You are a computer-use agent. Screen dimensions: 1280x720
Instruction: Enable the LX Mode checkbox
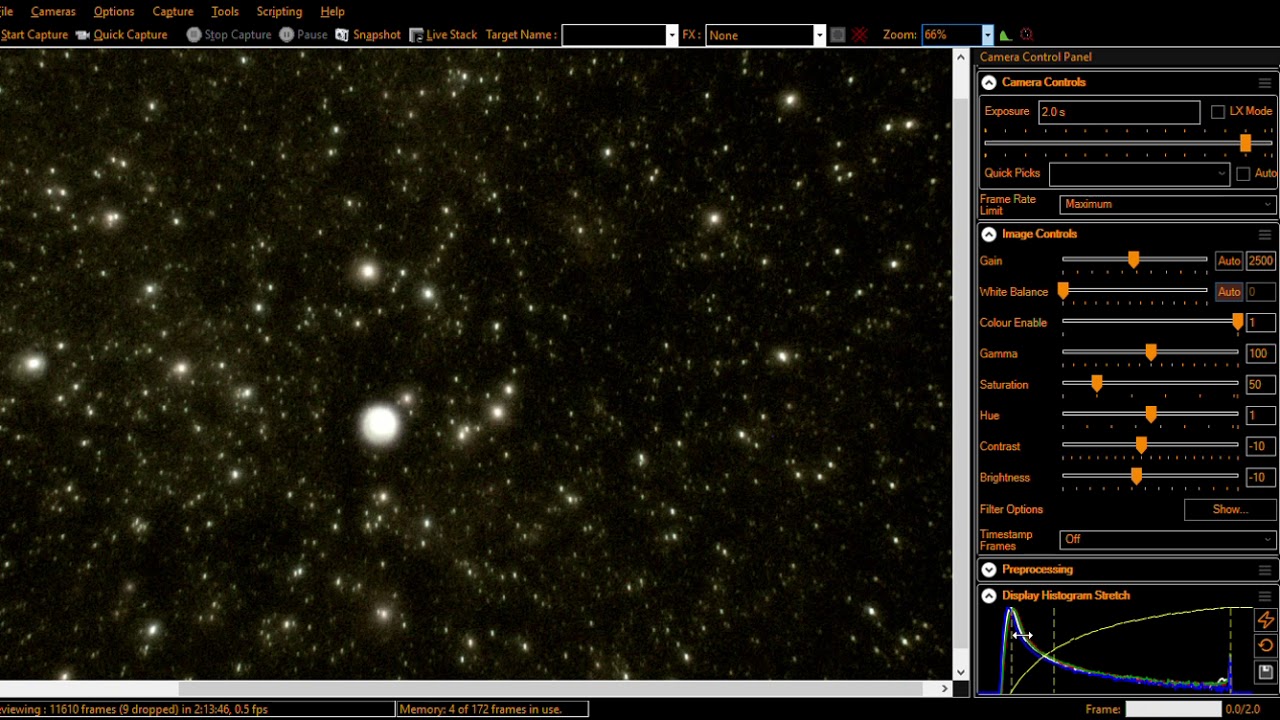pyautogui.click(x=1218, y=112)
